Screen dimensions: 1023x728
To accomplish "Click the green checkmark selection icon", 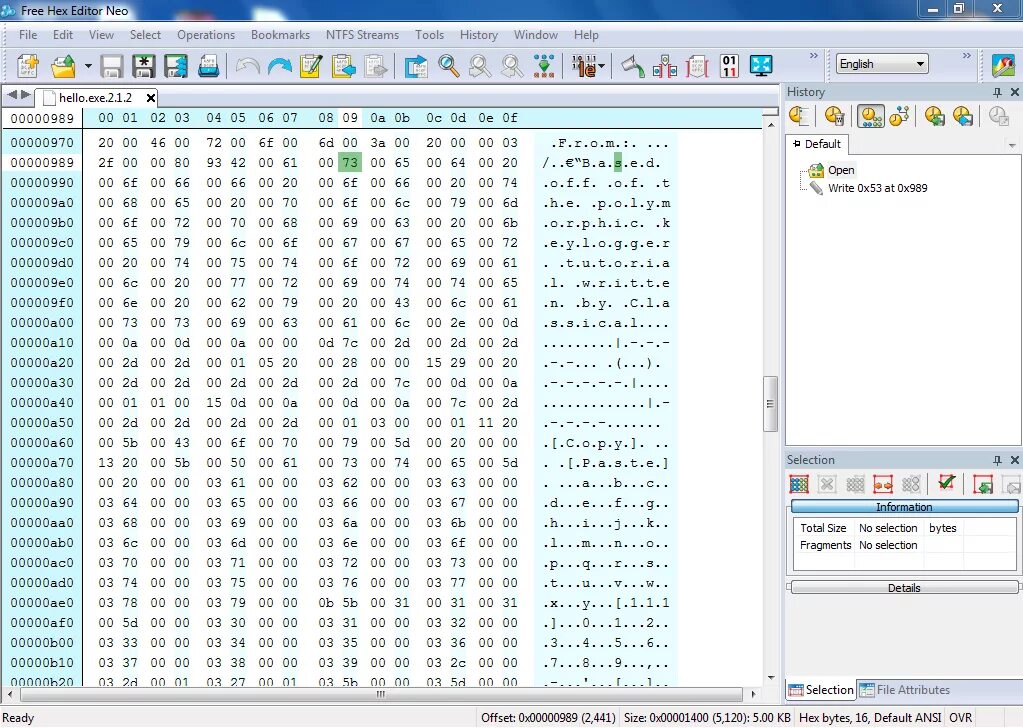I will coord(947,483).
